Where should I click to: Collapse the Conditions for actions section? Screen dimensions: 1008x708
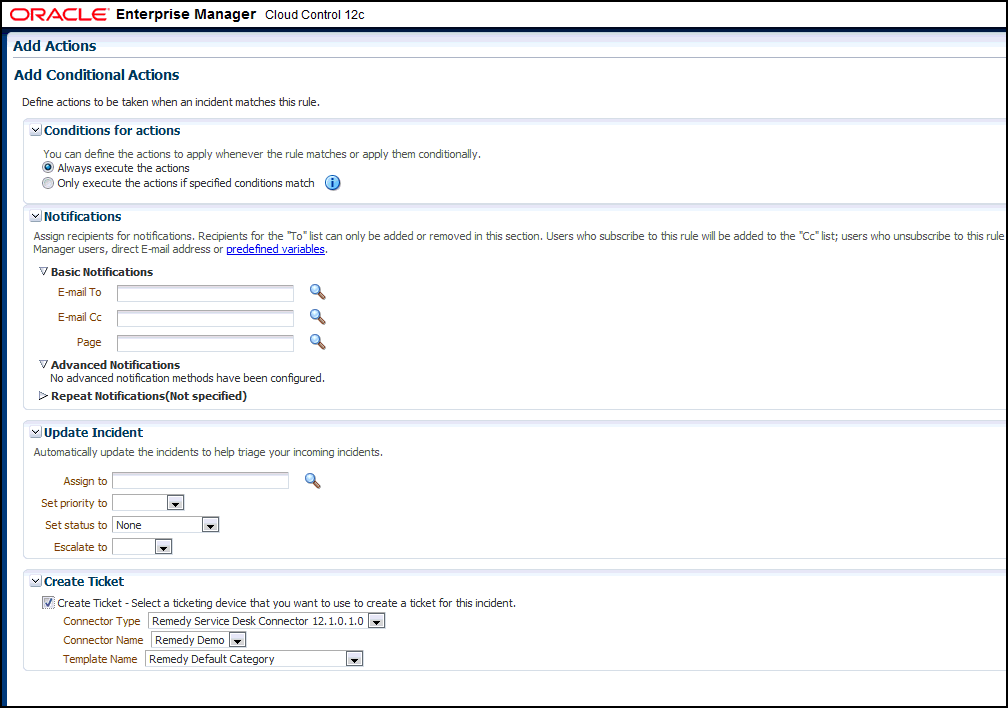36,131
